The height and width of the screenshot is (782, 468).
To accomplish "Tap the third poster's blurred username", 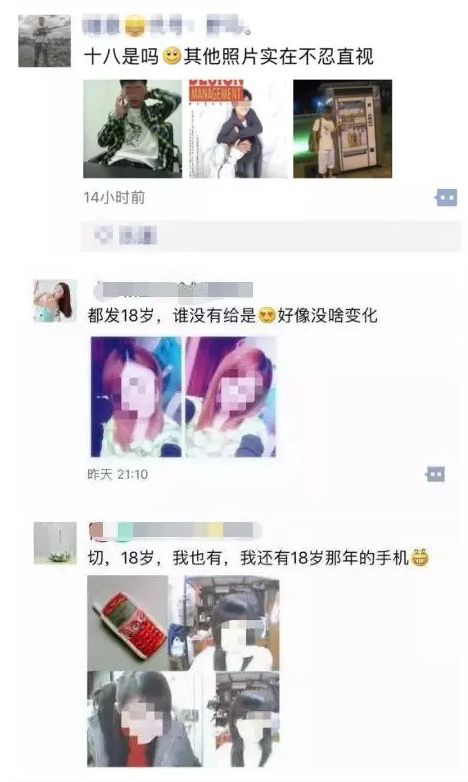I will 175,531.
